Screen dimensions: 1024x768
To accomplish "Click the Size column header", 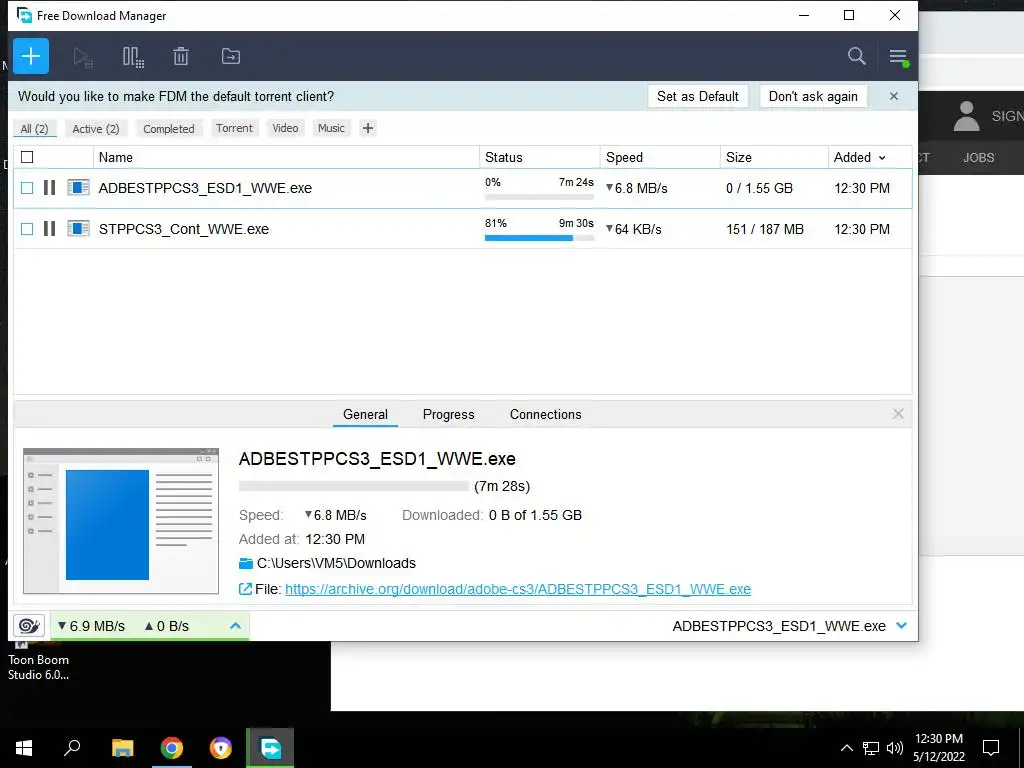I will [775, 157].
